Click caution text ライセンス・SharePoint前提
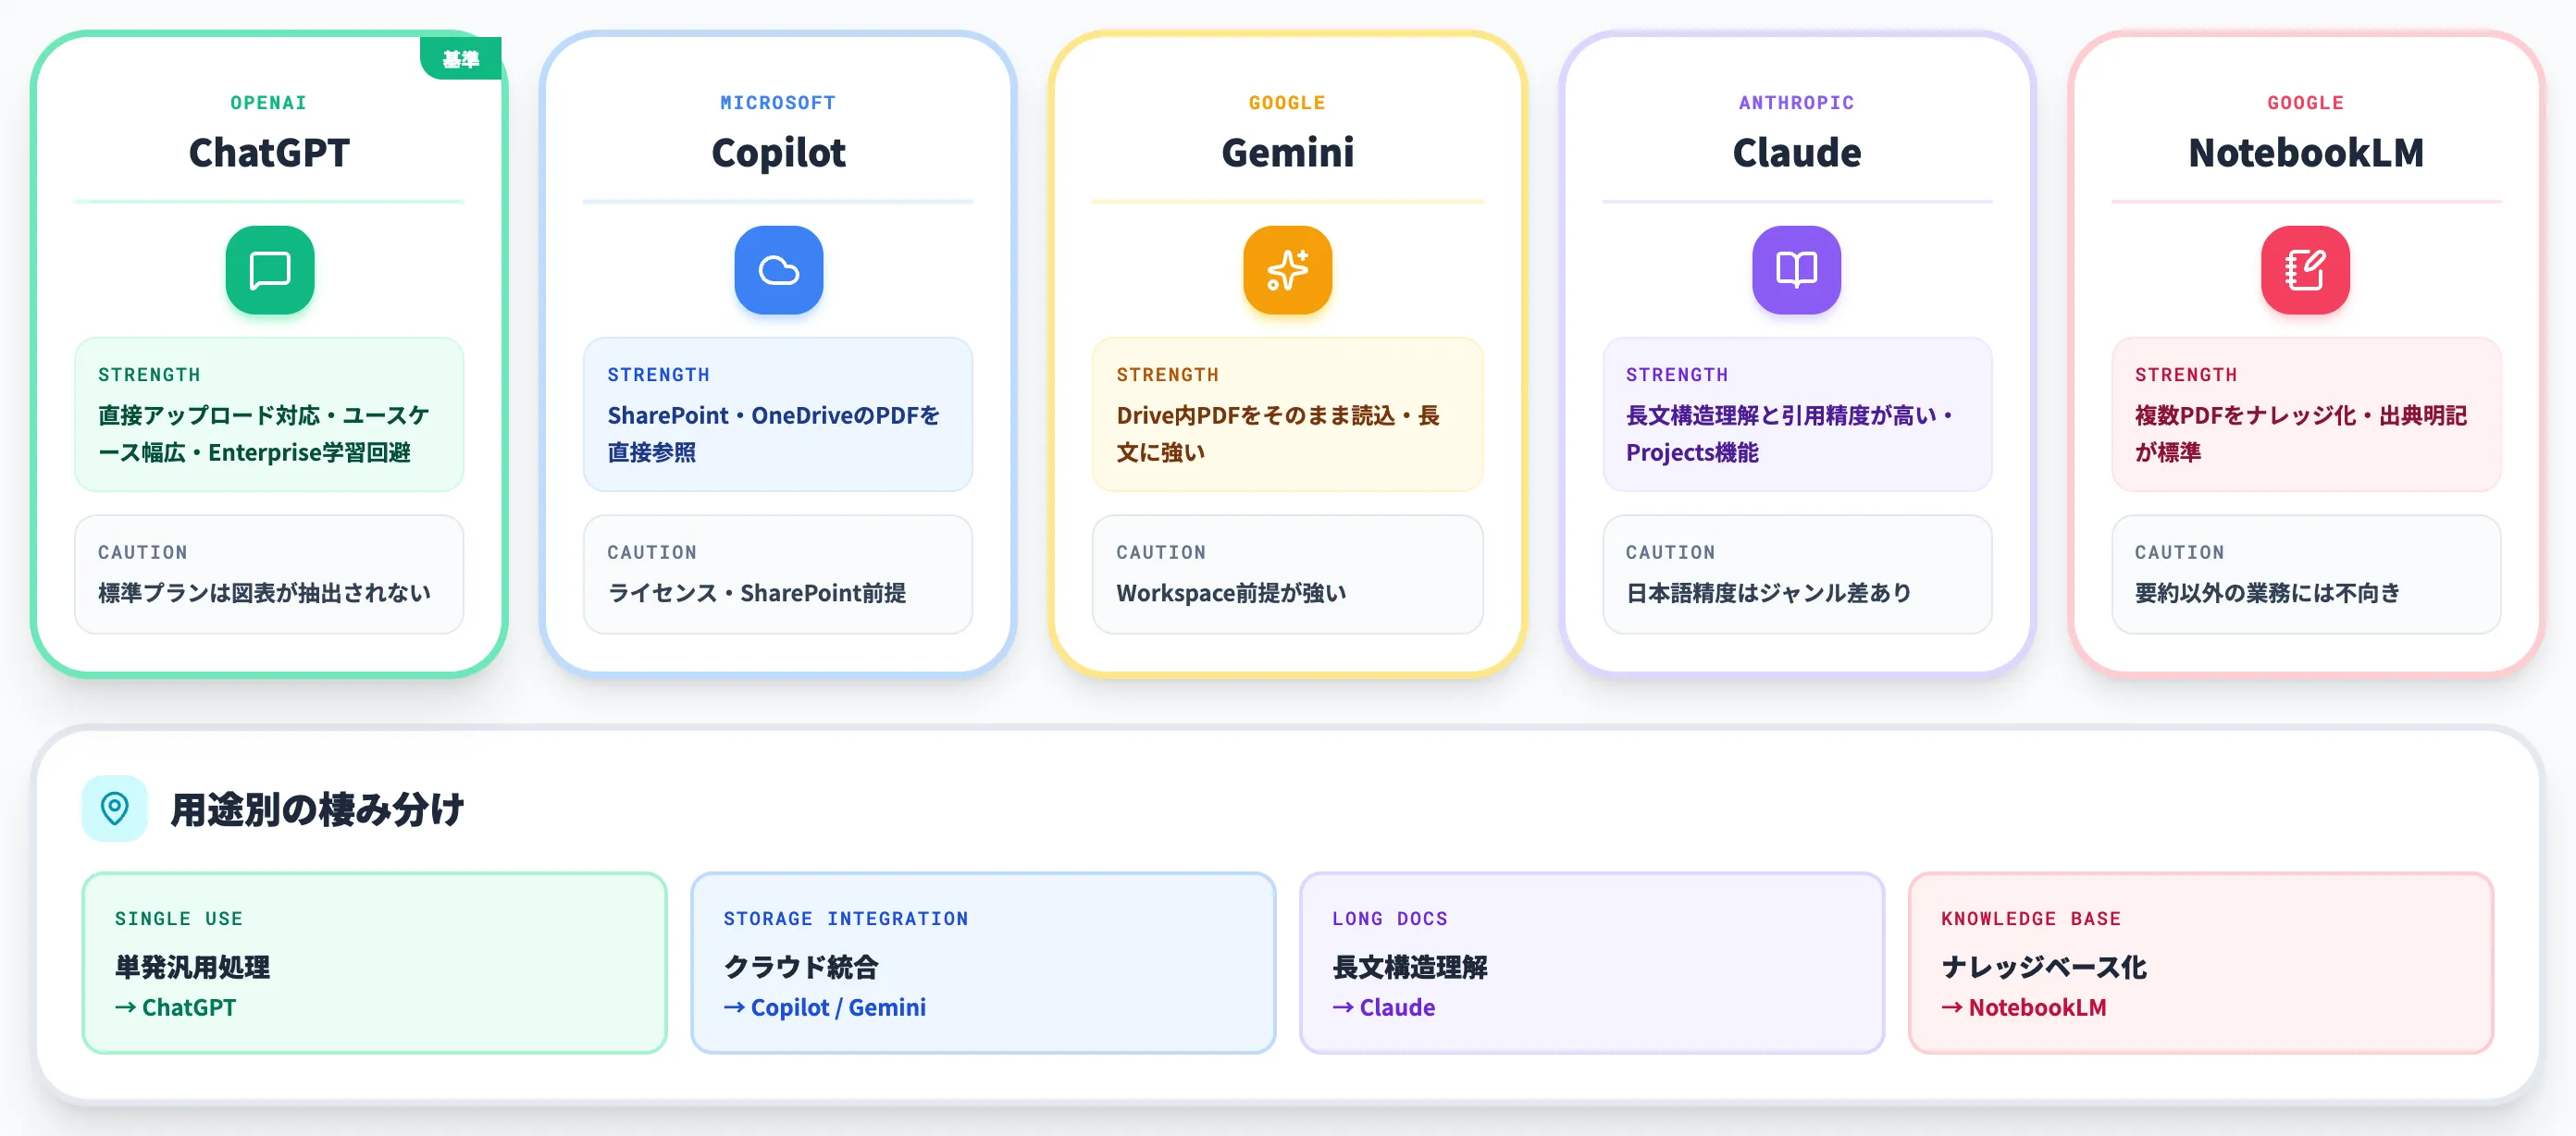 click(756, 593)
